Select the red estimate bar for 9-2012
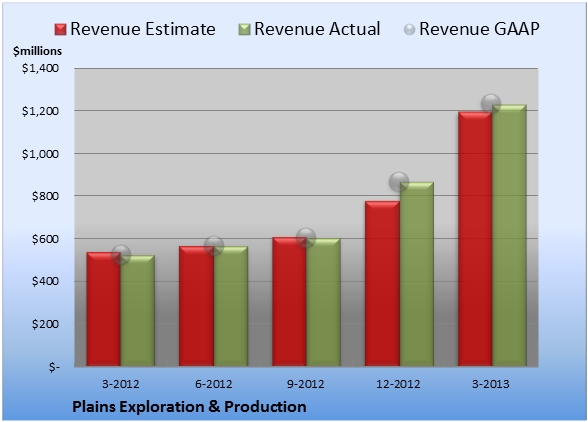 (289, 302)
